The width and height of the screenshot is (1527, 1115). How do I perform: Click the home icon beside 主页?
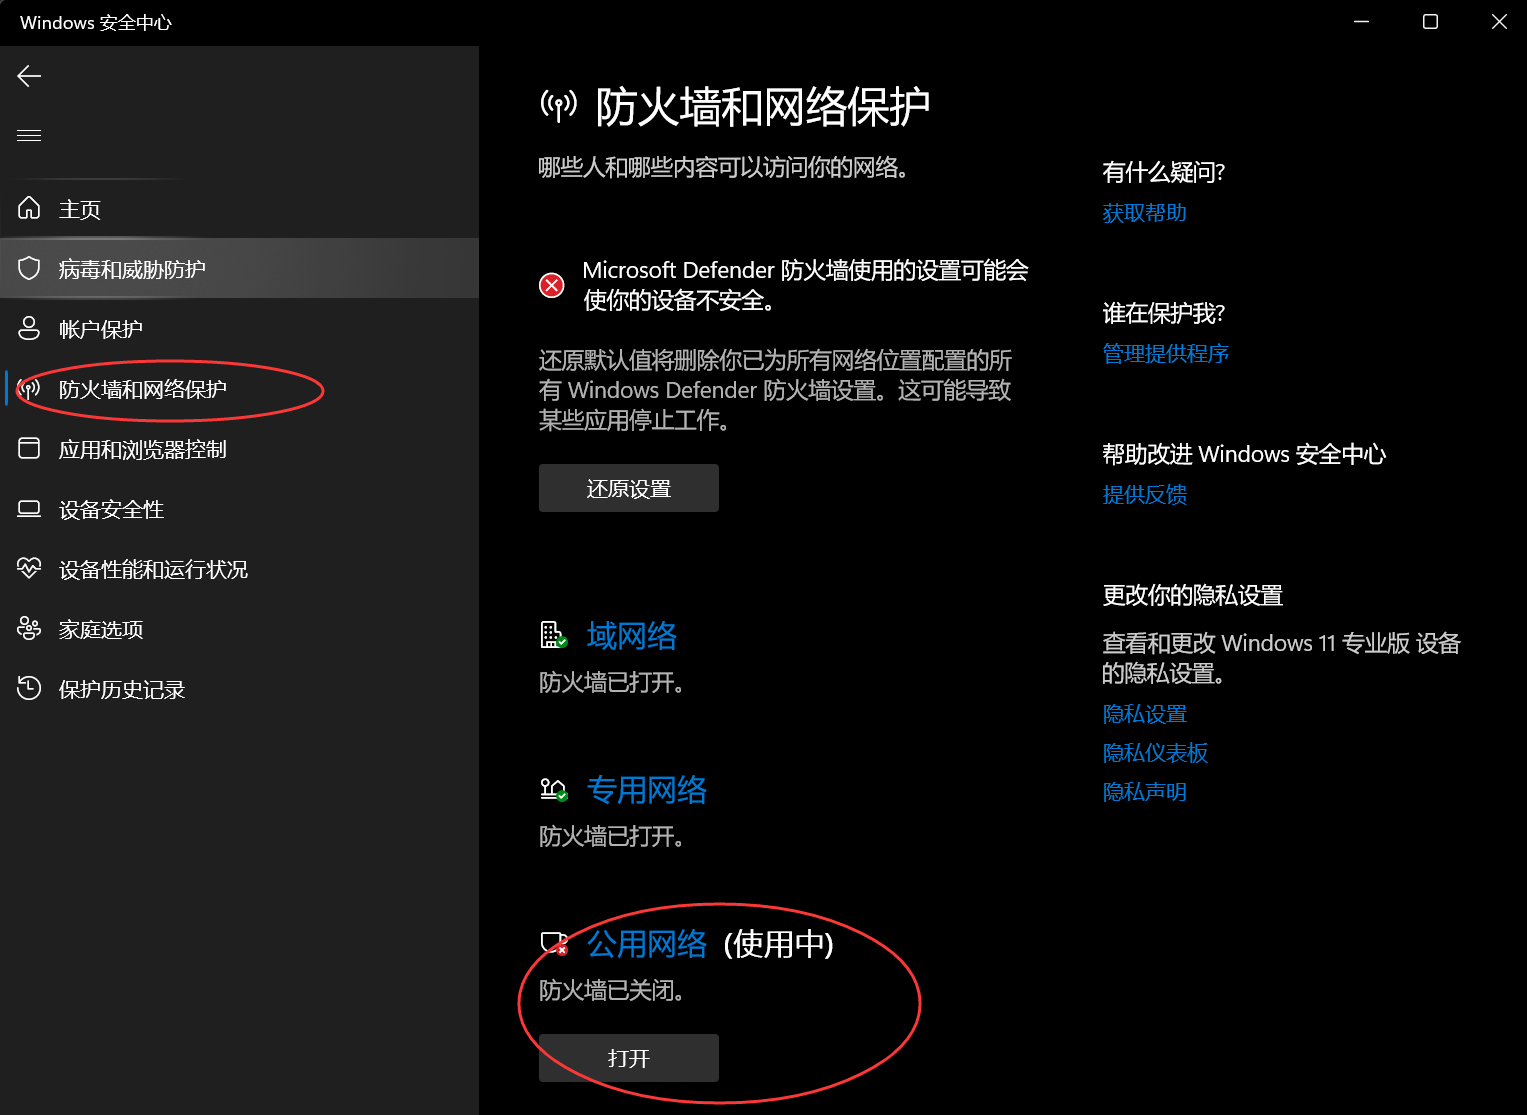(29, 208)
